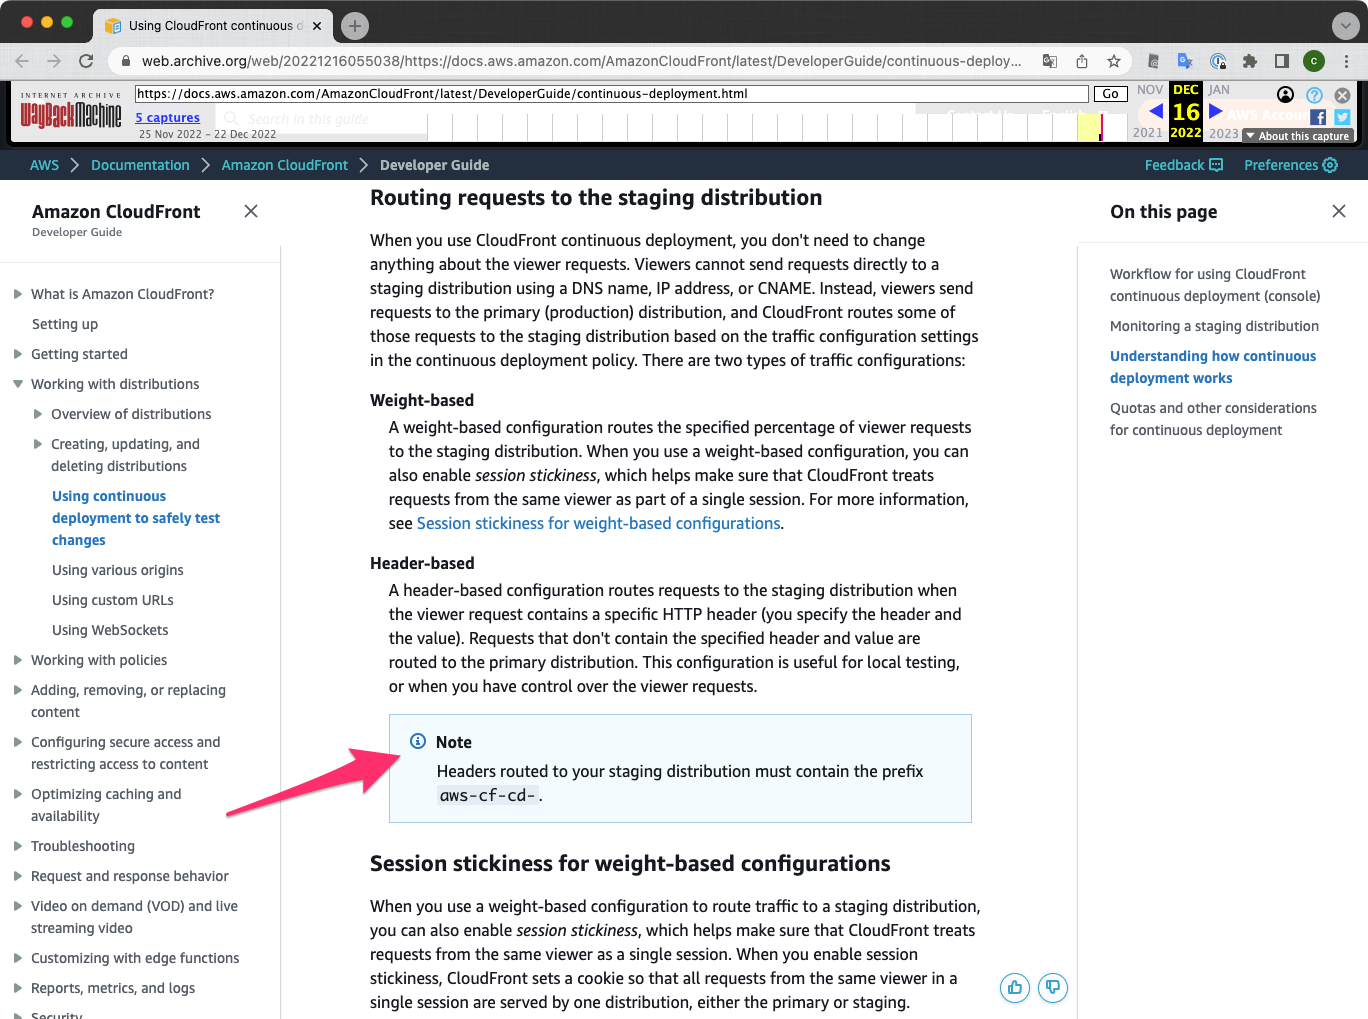The height and width of the screenshot is (1019, 1368).
Task: Expand Overview of distributions
Action: [38, 414]
